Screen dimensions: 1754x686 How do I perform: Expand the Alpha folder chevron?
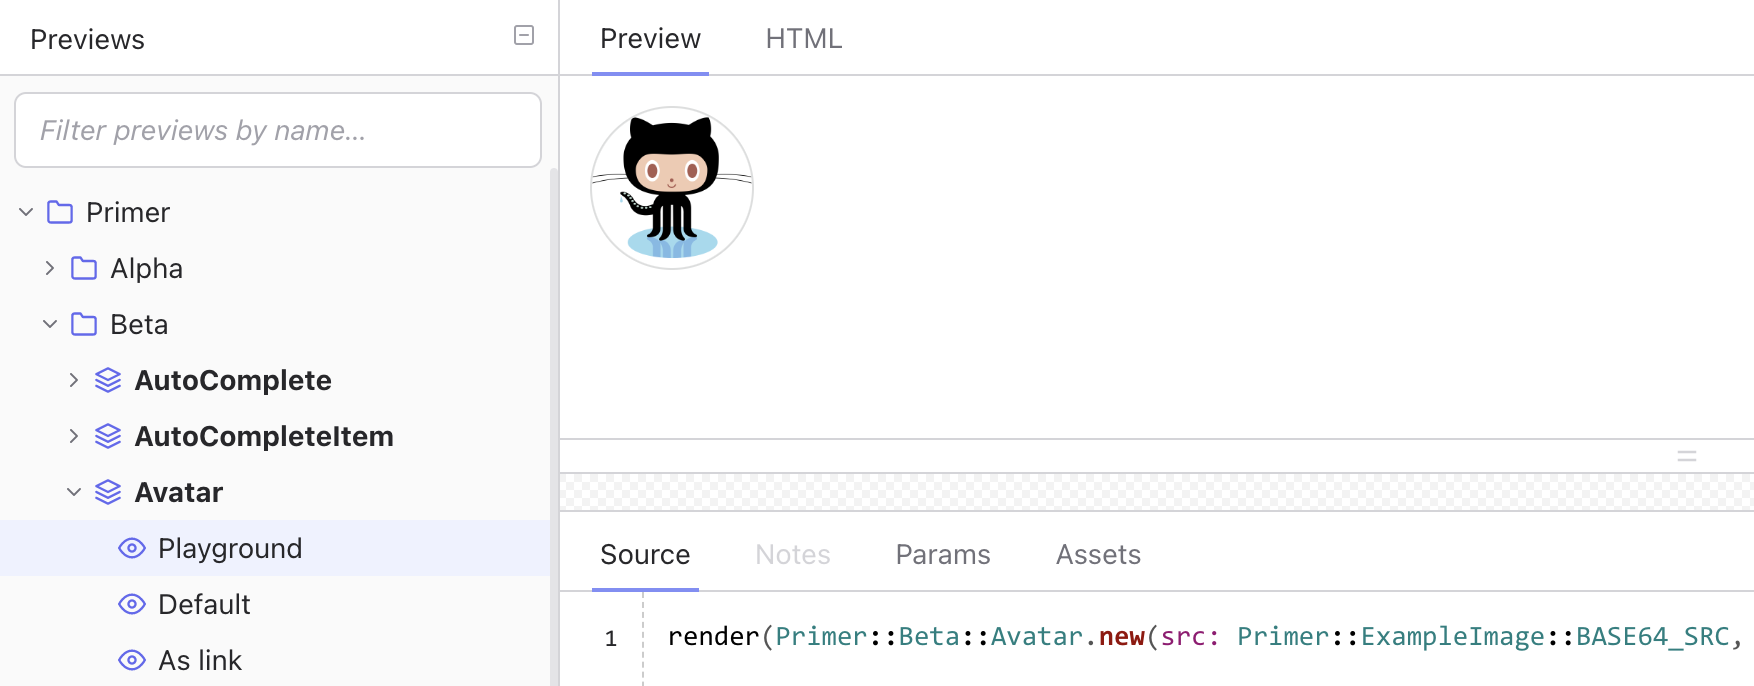point(50,268)
